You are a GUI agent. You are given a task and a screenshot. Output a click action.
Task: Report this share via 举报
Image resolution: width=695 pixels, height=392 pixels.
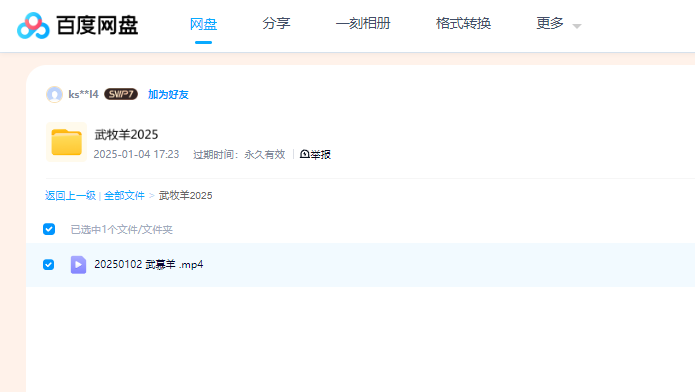pyautogui.click(x=315, y=154)
